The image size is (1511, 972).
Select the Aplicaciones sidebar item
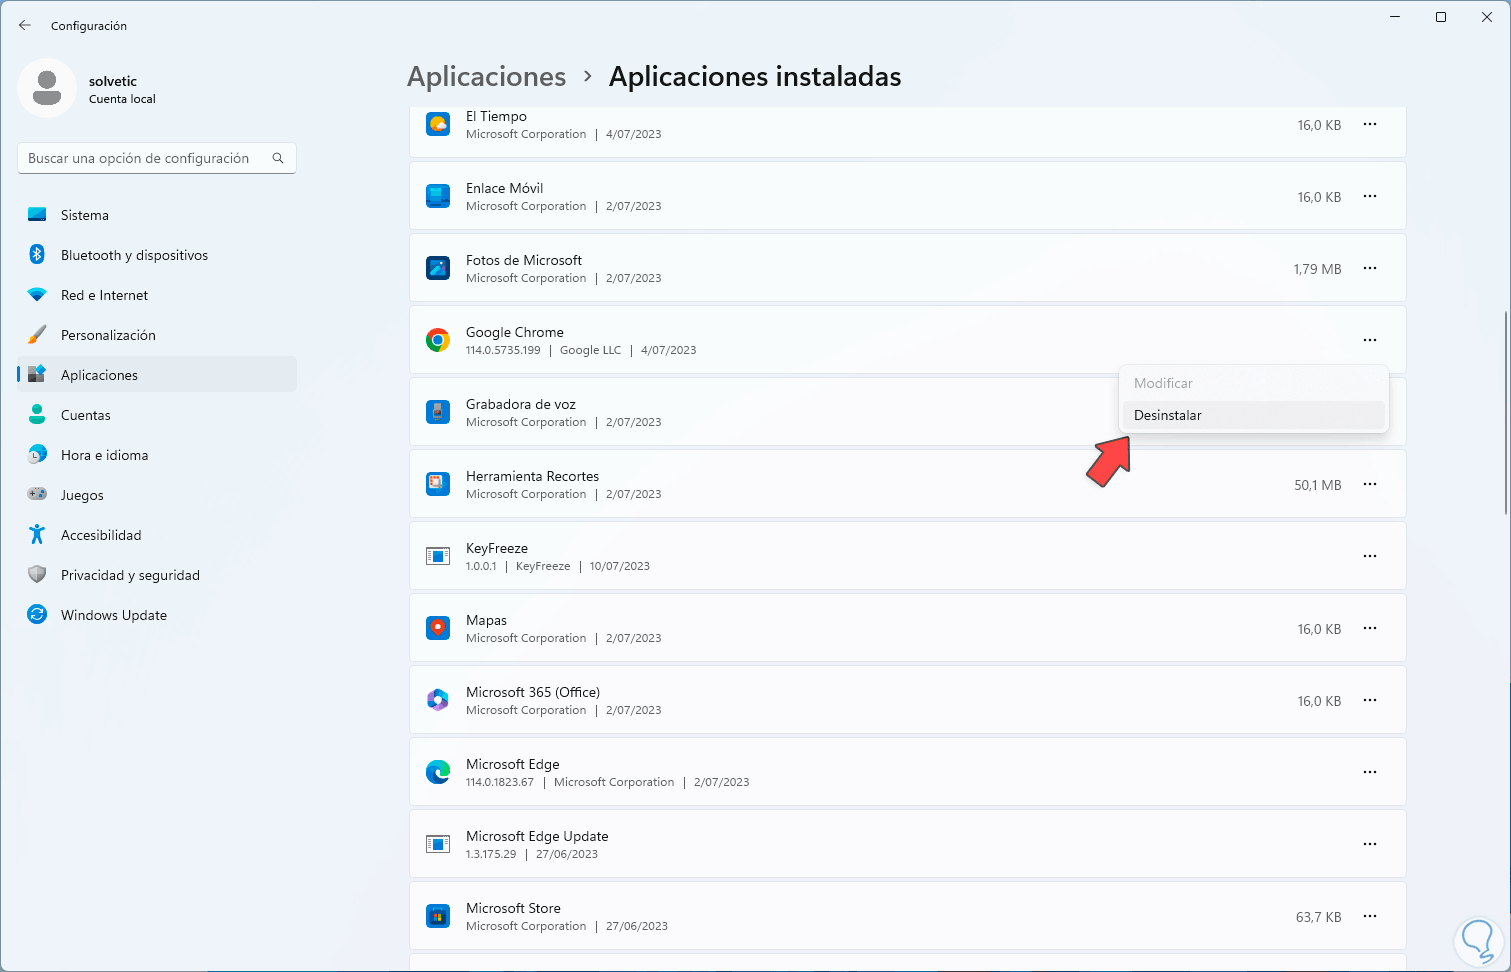point(157,375)
